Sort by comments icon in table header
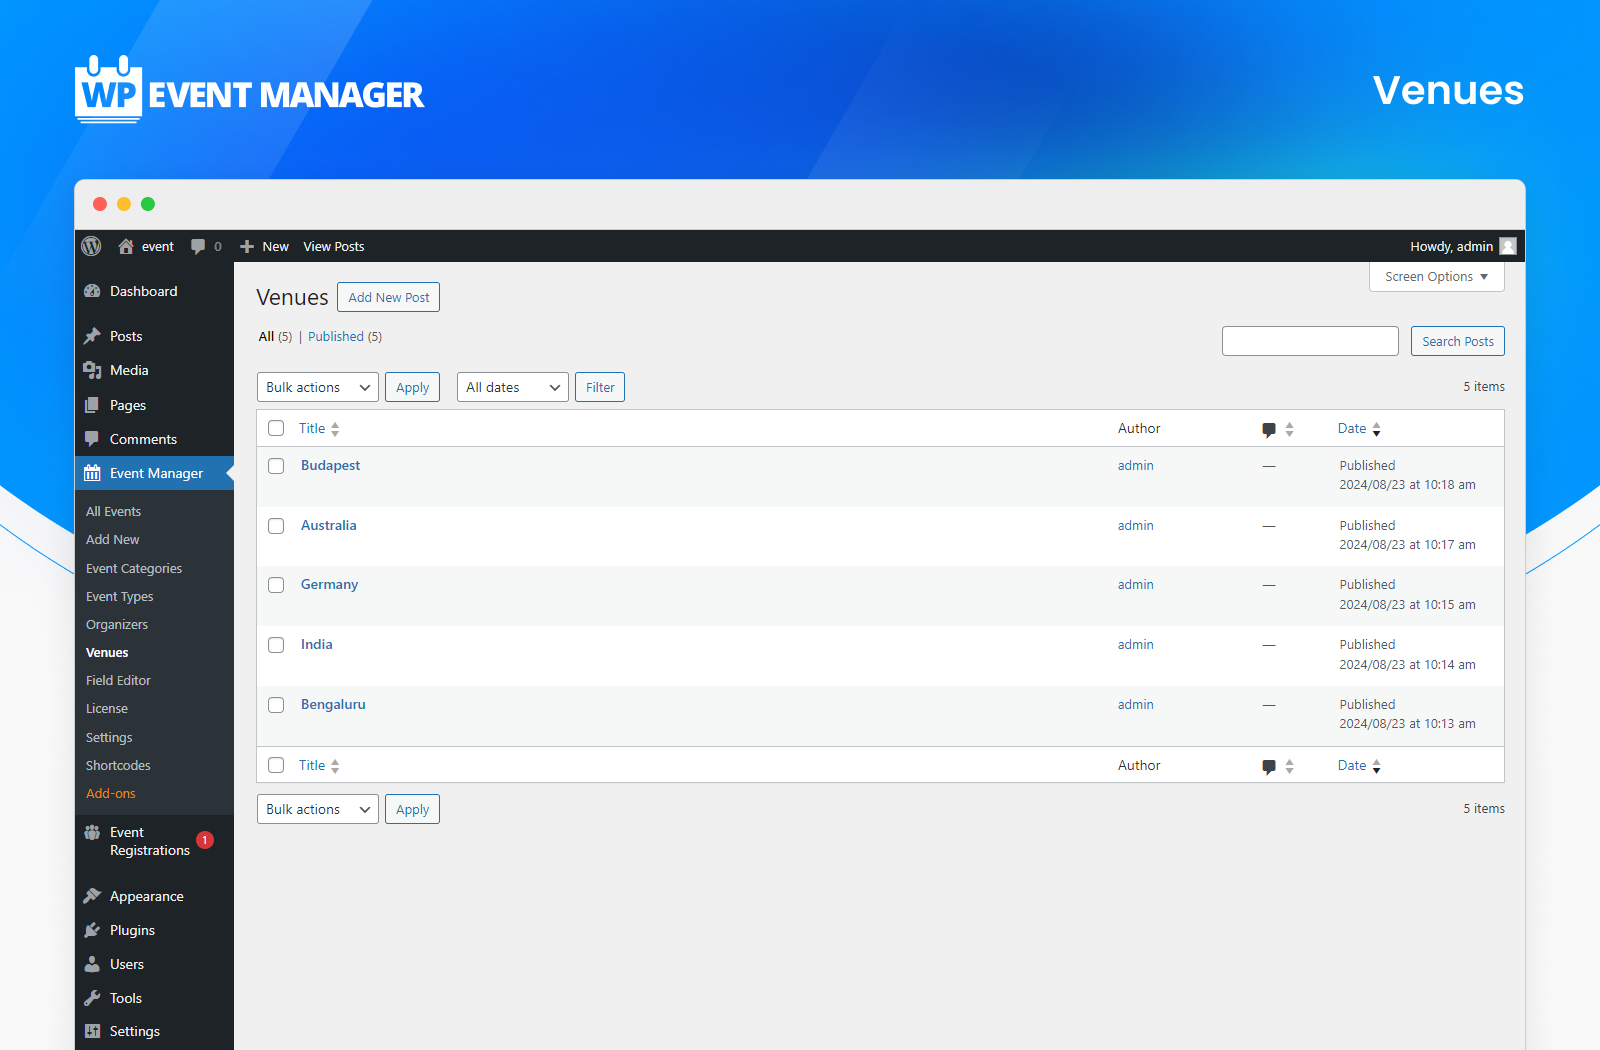This screenshot has height=1050, width=1600. pos(1269,429)
